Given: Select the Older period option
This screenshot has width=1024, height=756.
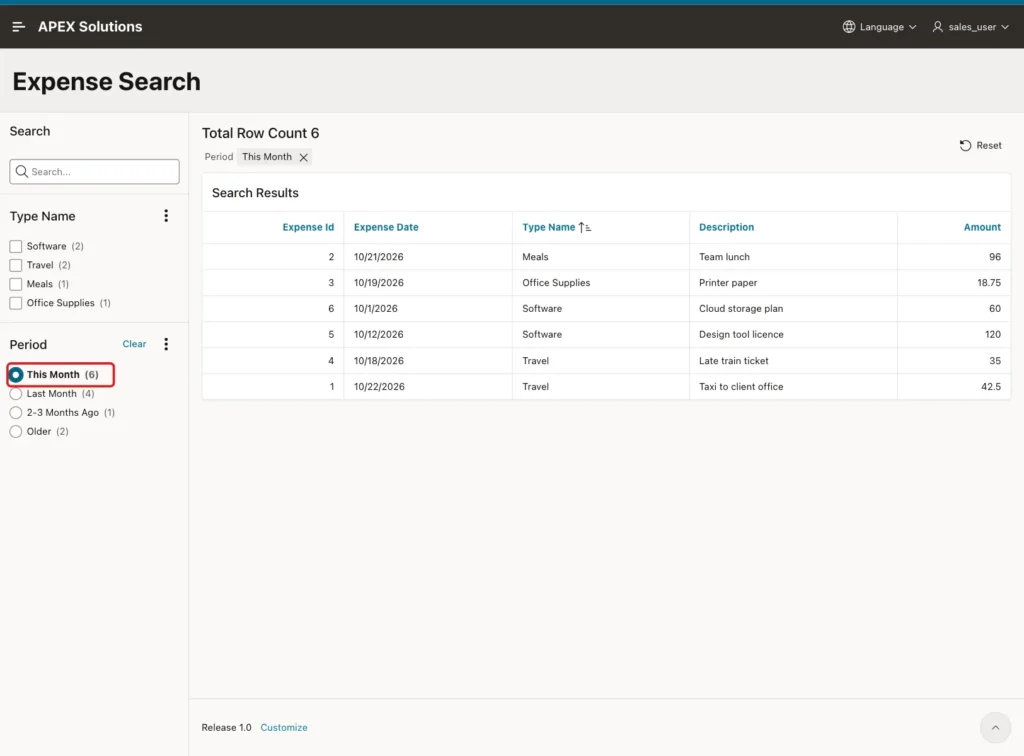Looking at the screenshot, I should [16, 432].
